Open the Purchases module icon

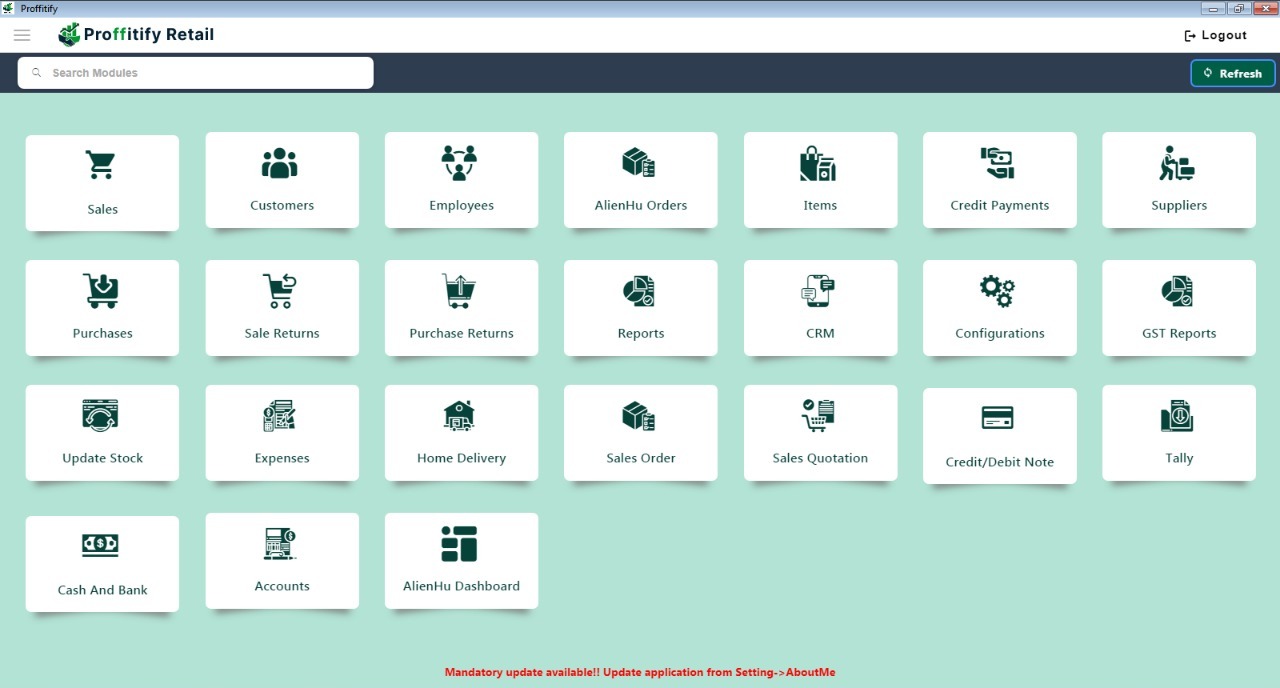coord(101,291)
